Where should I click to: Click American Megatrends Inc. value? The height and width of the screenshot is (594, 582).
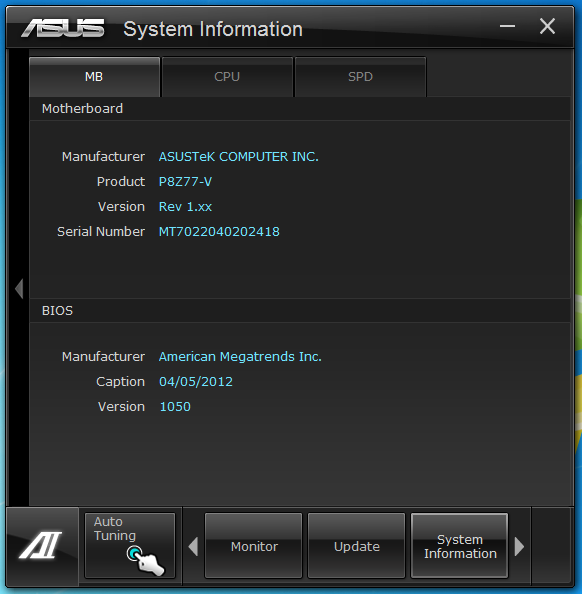pos(240,356)
